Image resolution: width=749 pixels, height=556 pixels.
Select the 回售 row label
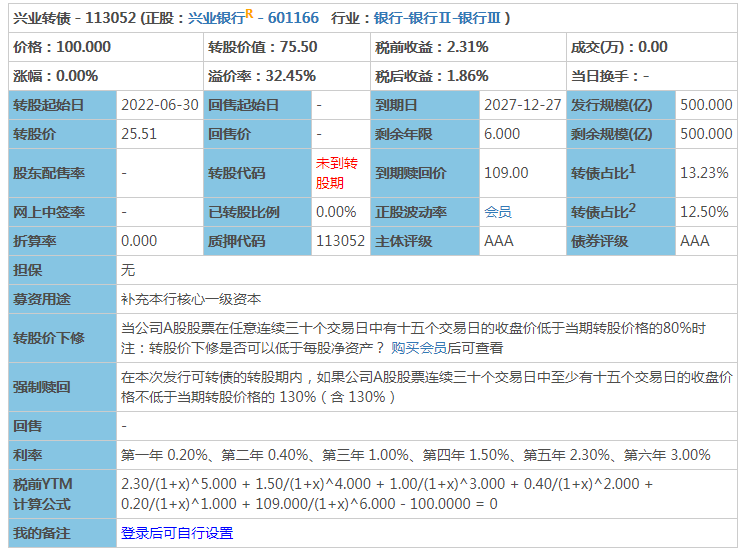click(63, 426)
